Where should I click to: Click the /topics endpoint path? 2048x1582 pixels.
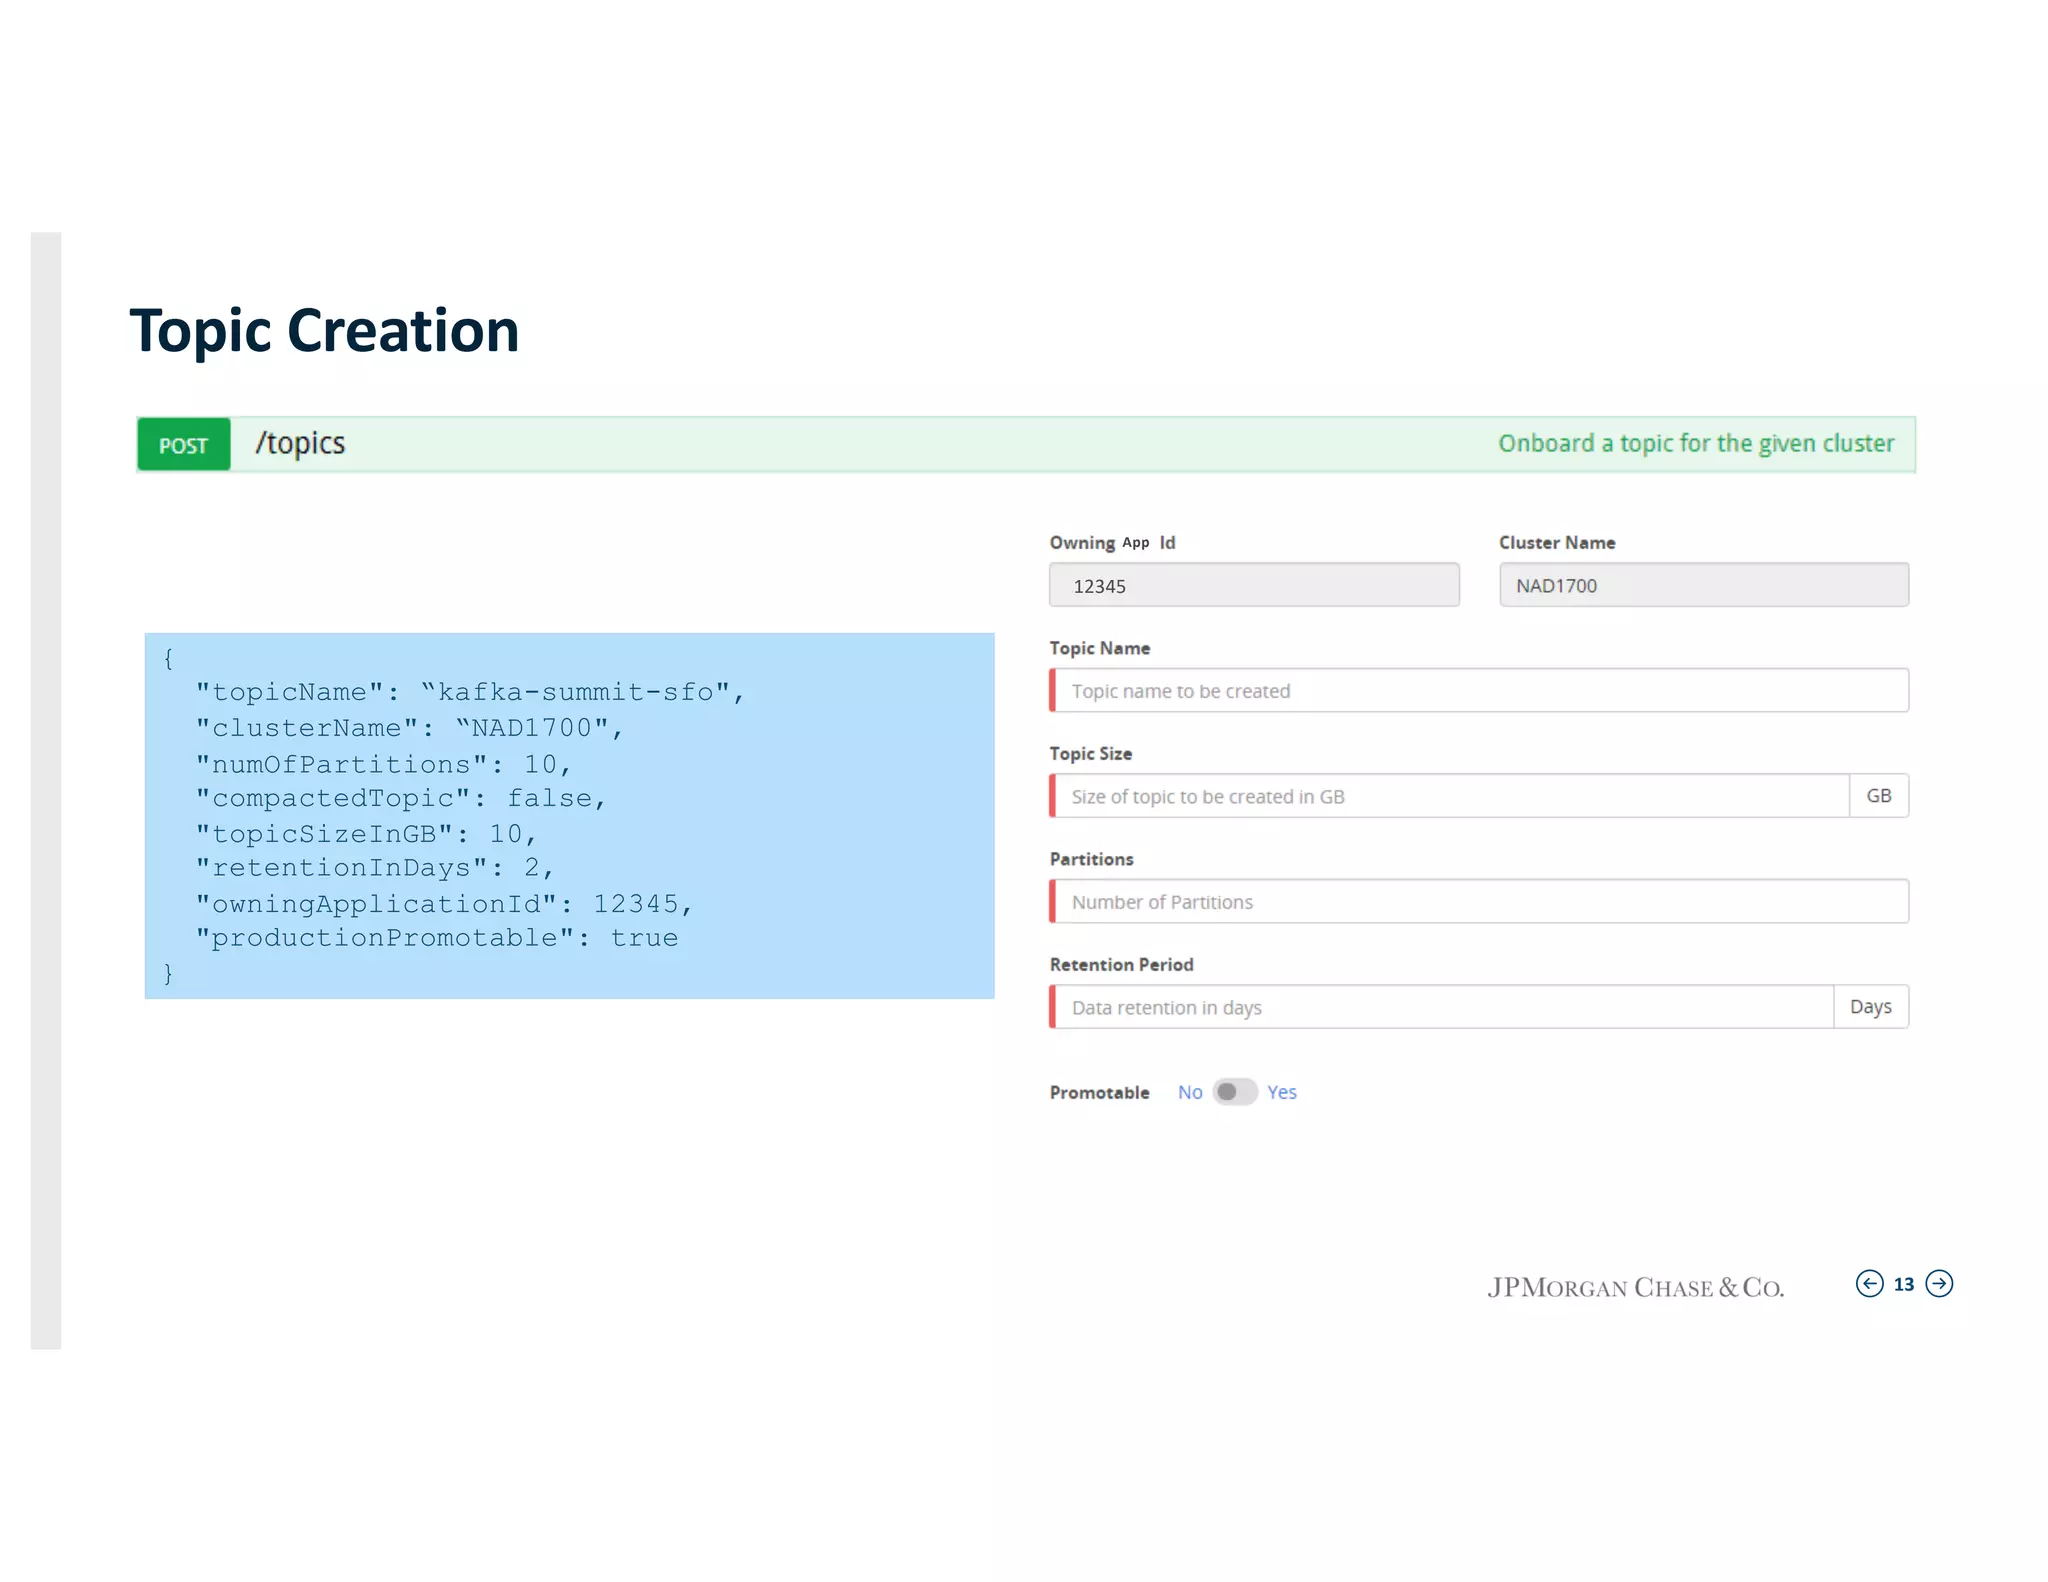[x=300, y=443]
